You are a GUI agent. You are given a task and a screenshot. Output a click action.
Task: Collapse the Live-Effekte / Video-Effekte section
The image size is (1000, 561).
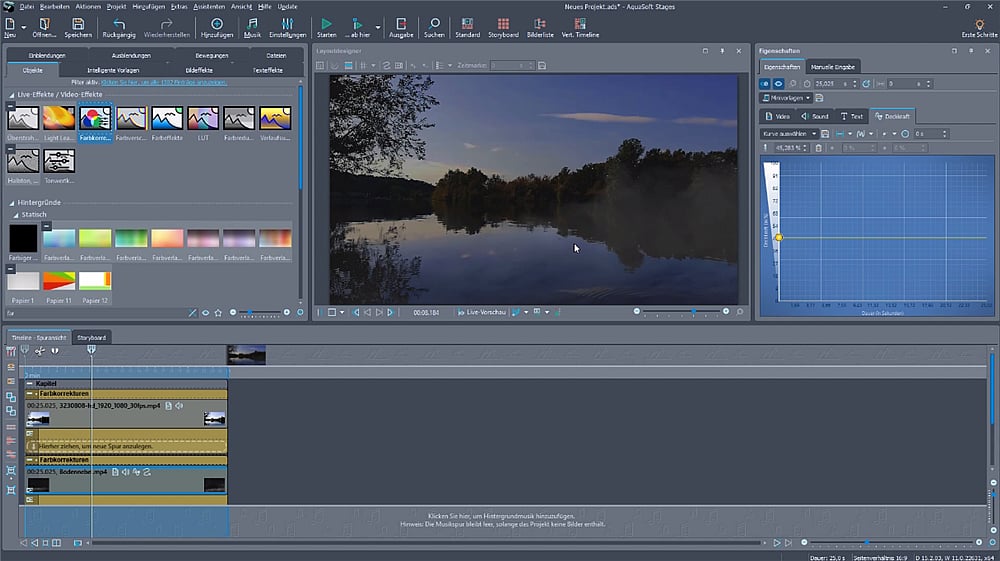click(x=14, y=94)
